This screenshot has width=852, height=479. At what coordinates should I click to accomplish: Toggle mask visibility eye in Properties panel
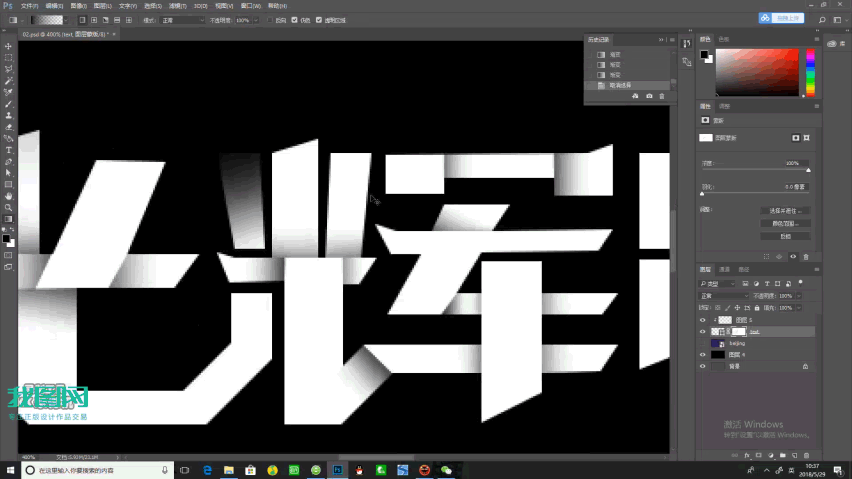(793, 256)
